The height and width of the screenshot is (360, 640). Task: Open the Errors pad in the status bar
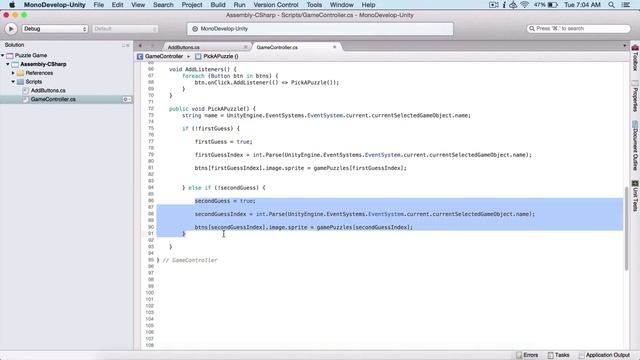pyautogui.click(x=527, y=355)
